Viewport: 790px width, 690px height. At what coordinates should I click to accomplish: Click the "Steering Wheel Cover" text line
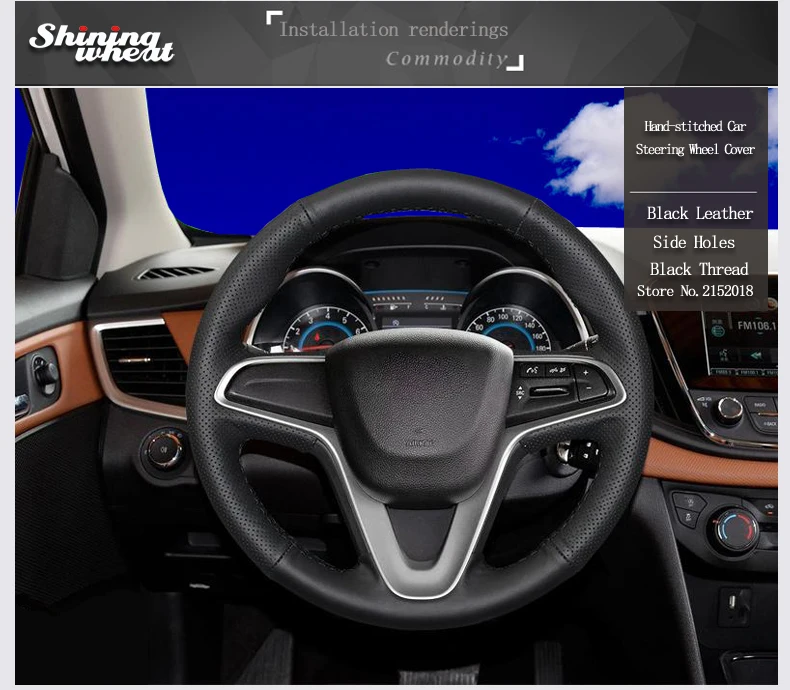[695, 149]
